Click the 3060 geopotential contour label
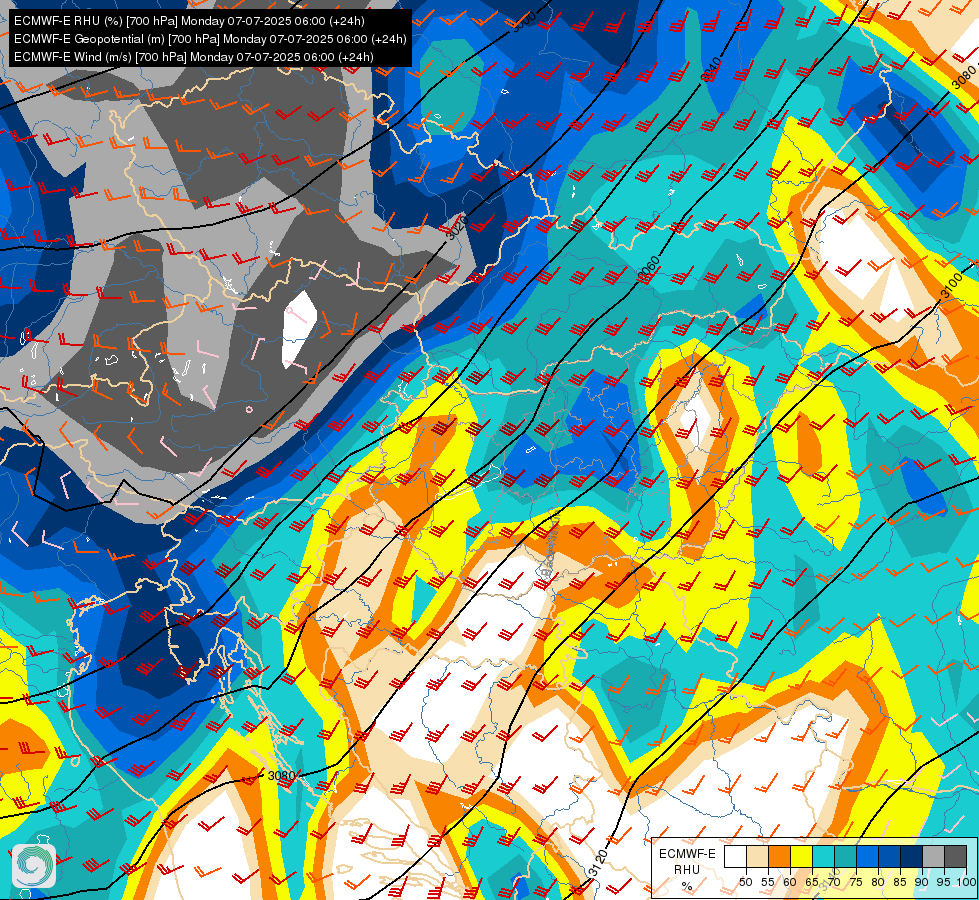Viewport: 979px width, 900px height. pos(649,269)
